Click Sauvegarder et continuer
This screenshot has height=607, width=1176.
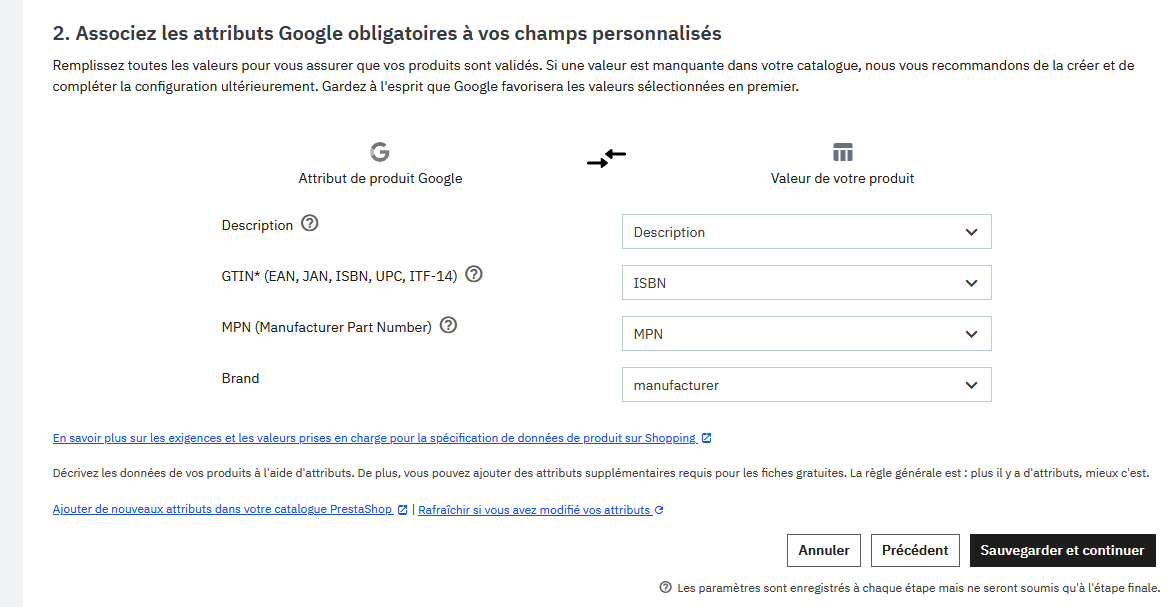1062,550
